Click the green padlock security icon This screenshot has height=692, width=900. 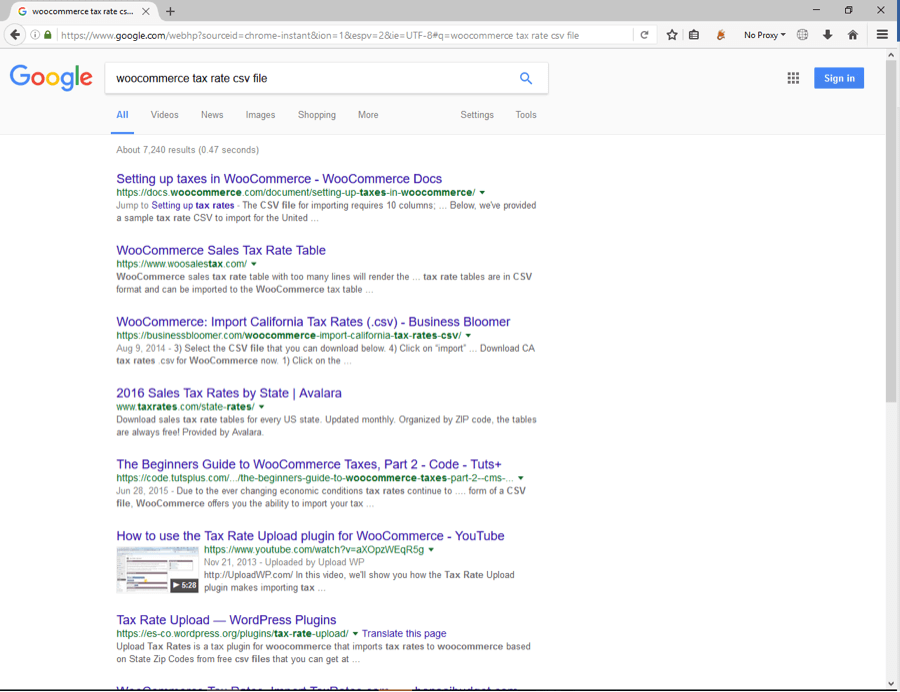click(x=48, y=35)
